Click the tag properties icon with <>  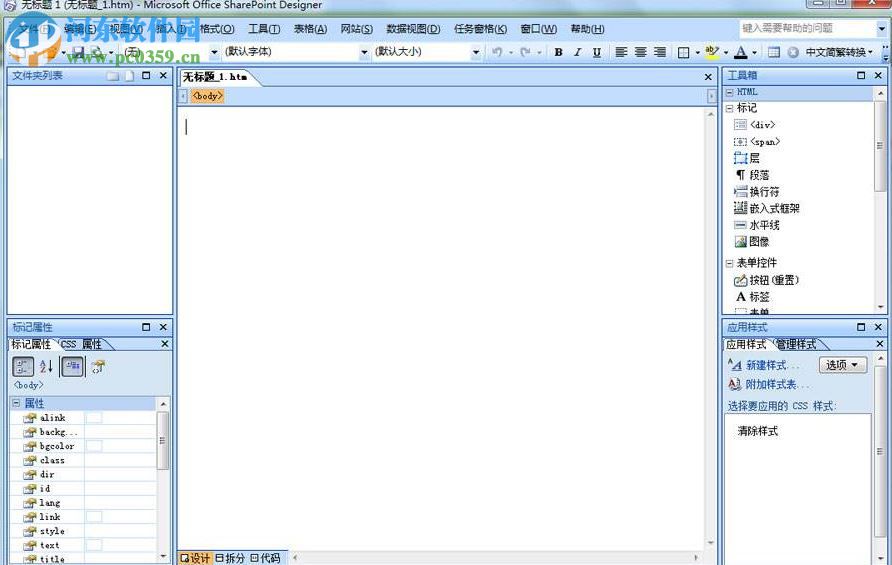pyautogui.click(x=98, y=367)
